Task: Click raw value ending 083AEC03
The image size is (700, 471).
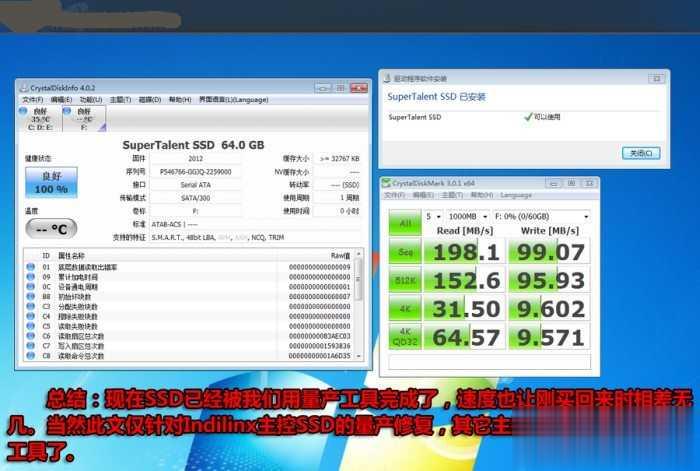Action: tap(319, 336)
